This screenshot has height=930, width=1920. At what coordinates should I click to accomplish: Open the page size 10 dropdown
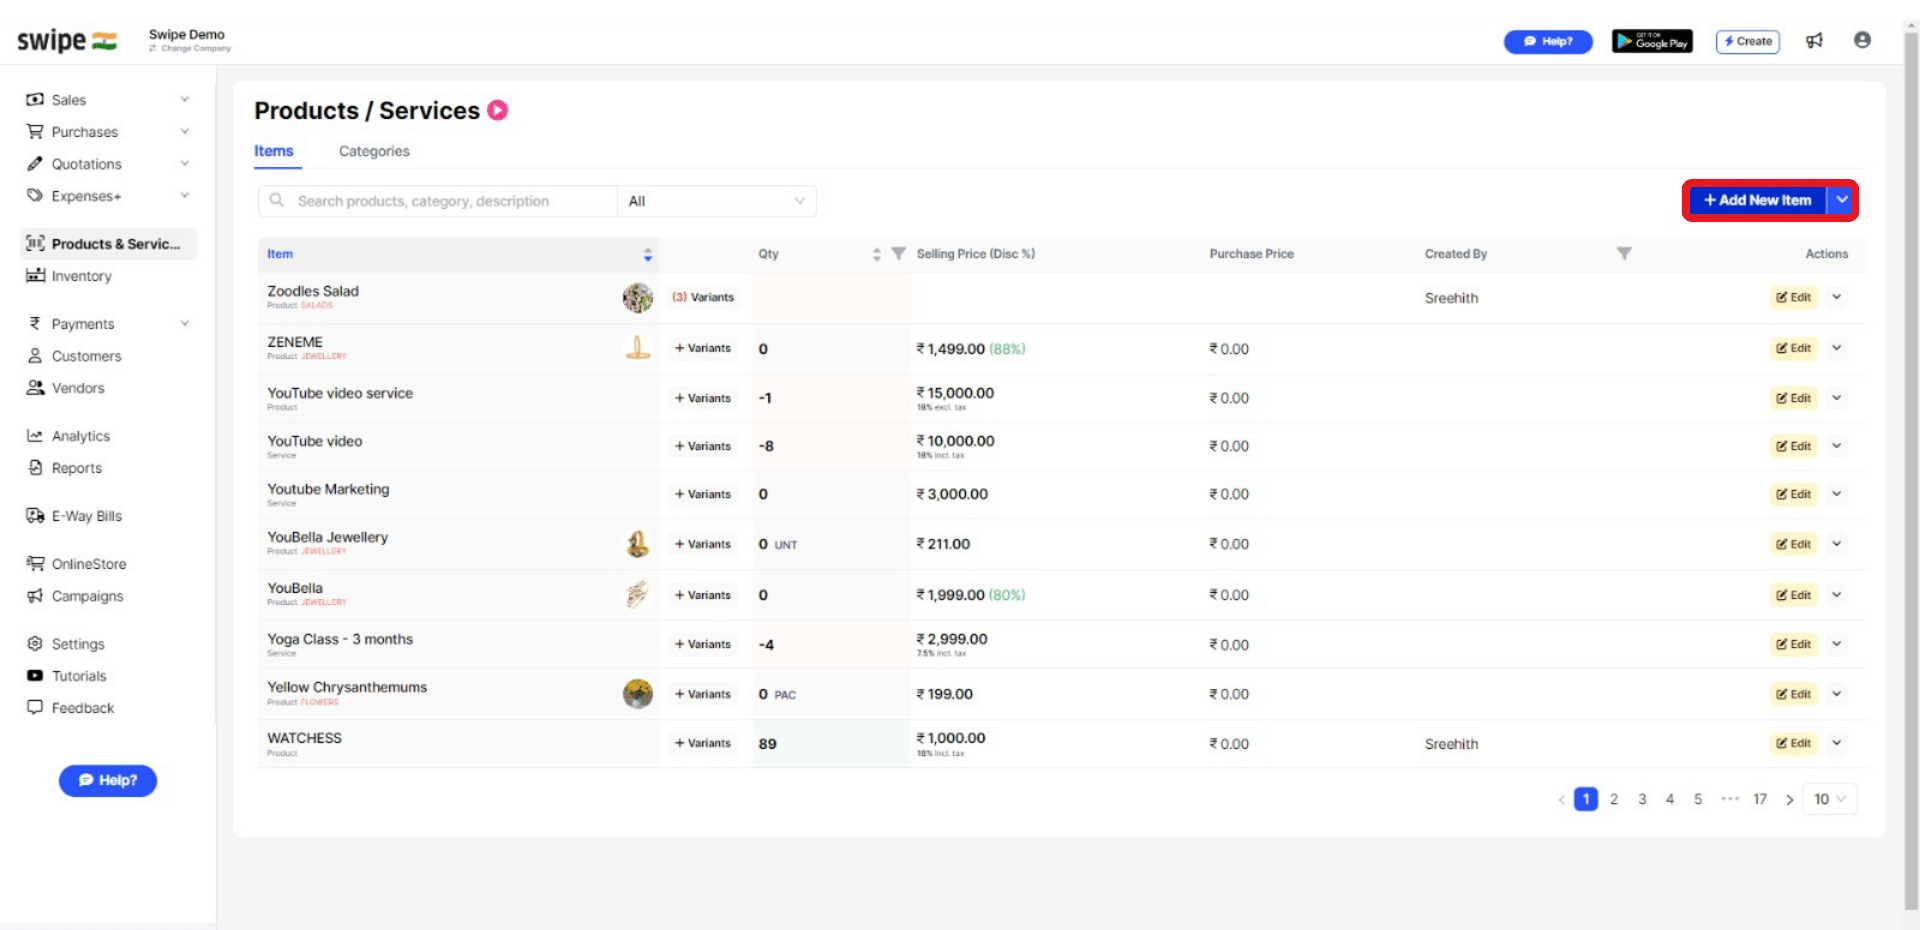[x=1830, y=799]
